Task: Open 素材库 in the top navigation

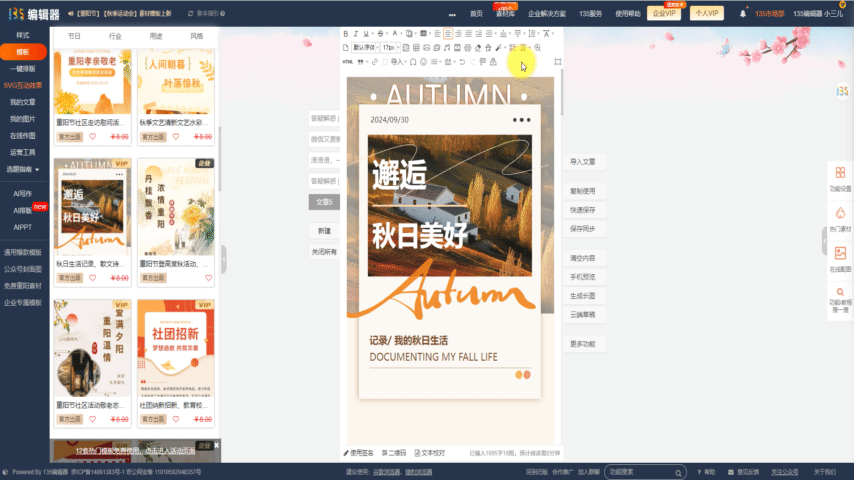Action: coord(505,14)
